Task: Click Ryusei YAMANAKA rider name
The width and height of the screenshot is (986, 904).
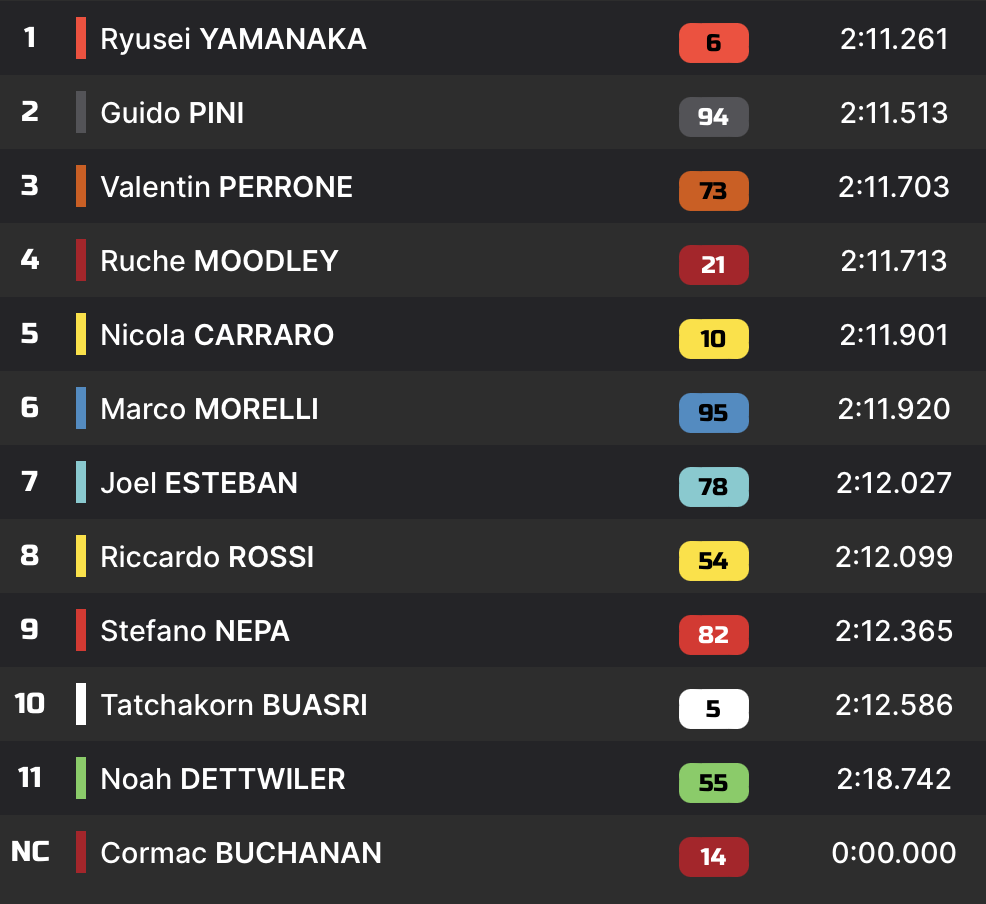Action: [x=233, y=39]
